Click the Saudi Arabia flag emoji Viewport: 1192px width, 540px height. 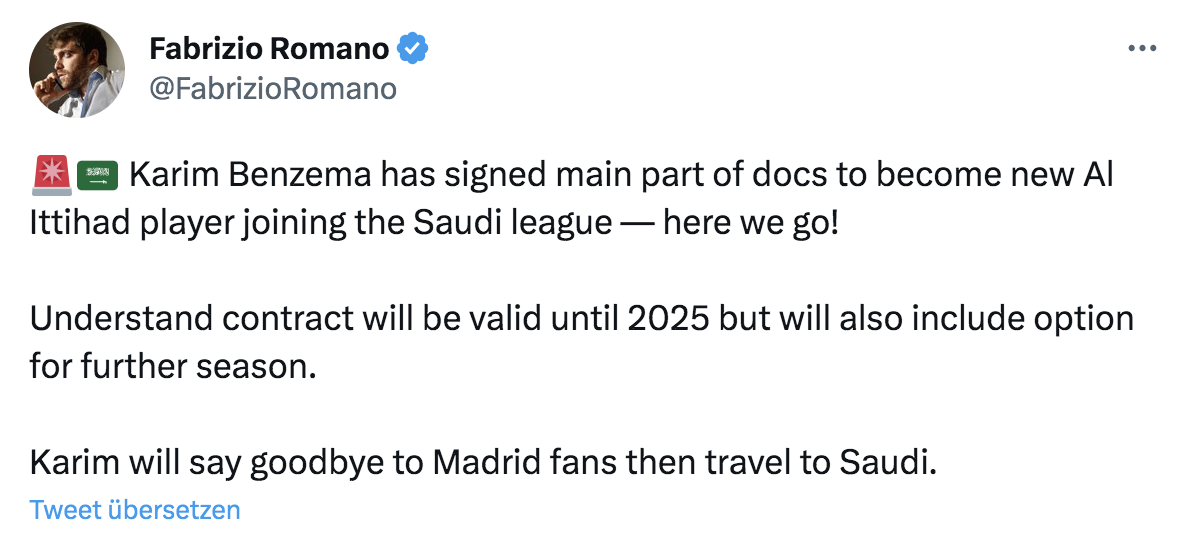tap(97, 177)
